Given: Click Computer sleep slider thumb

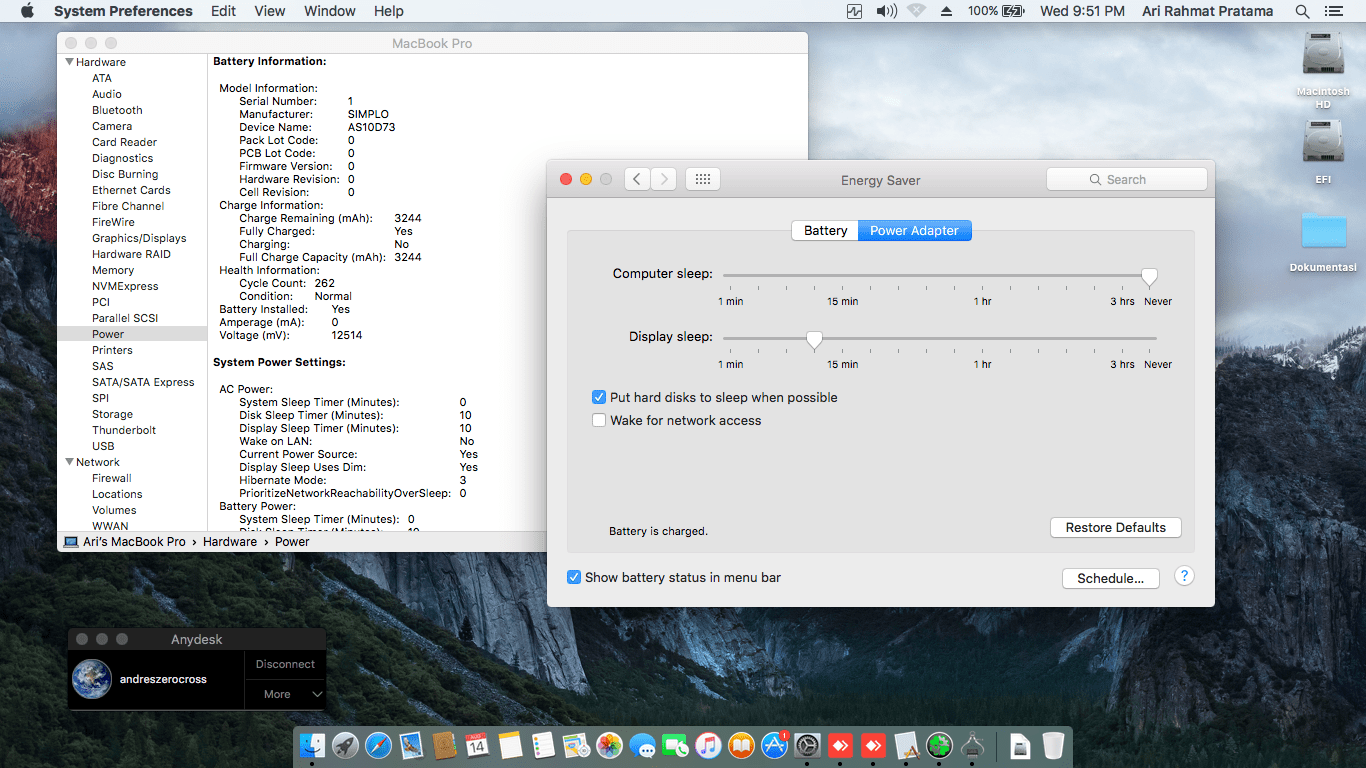Looking at the screenshot, I should [1150, 276].
